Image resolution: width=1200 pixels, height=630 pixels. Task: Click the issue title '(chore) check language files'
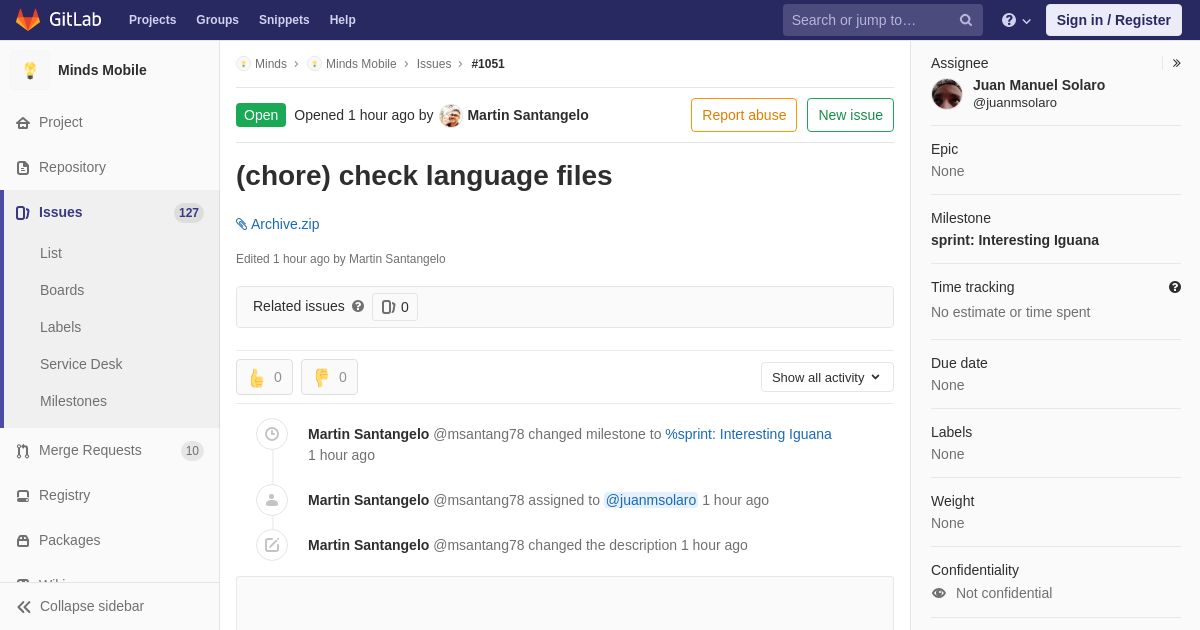[x=424, y=176]
